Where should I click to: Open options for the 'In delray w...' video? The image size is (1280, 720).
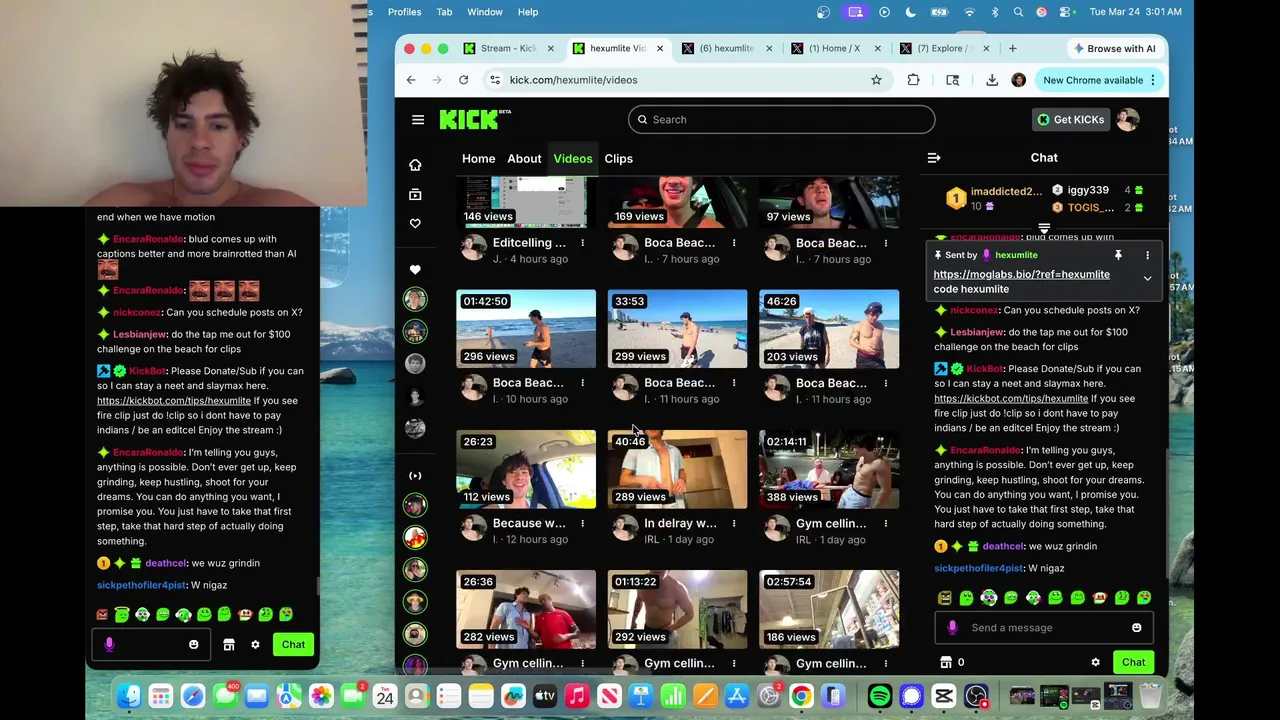734,523
